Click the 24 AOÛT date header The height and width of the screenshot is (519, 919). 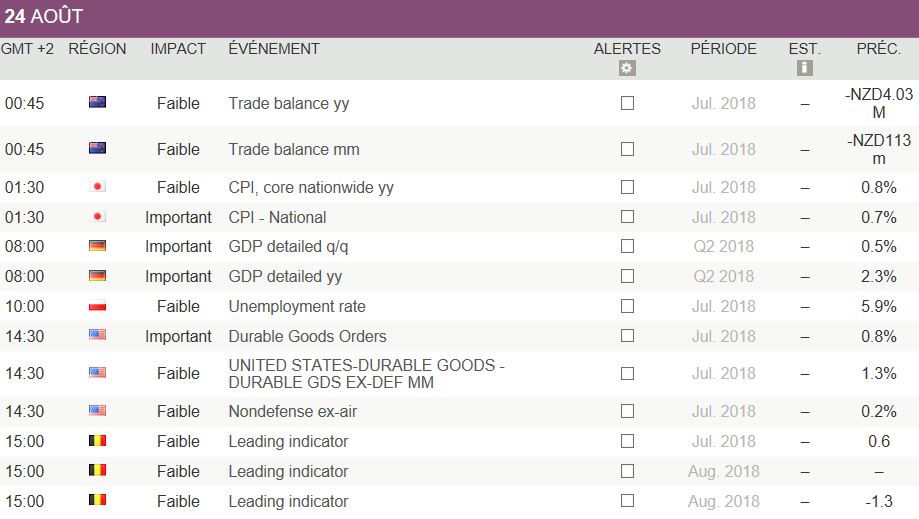click(44, 17)
